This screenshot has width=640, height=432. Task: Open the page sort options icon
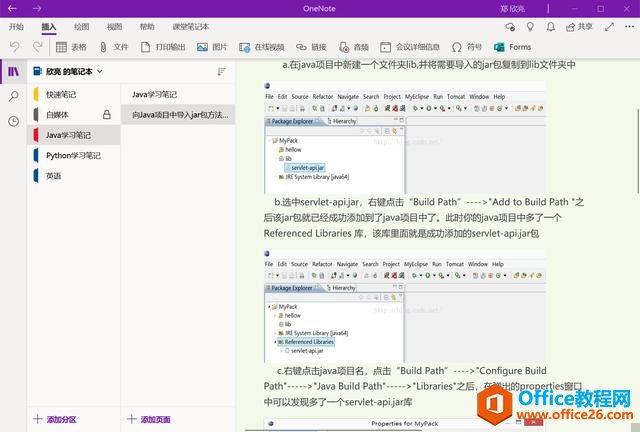pos(221,72)
